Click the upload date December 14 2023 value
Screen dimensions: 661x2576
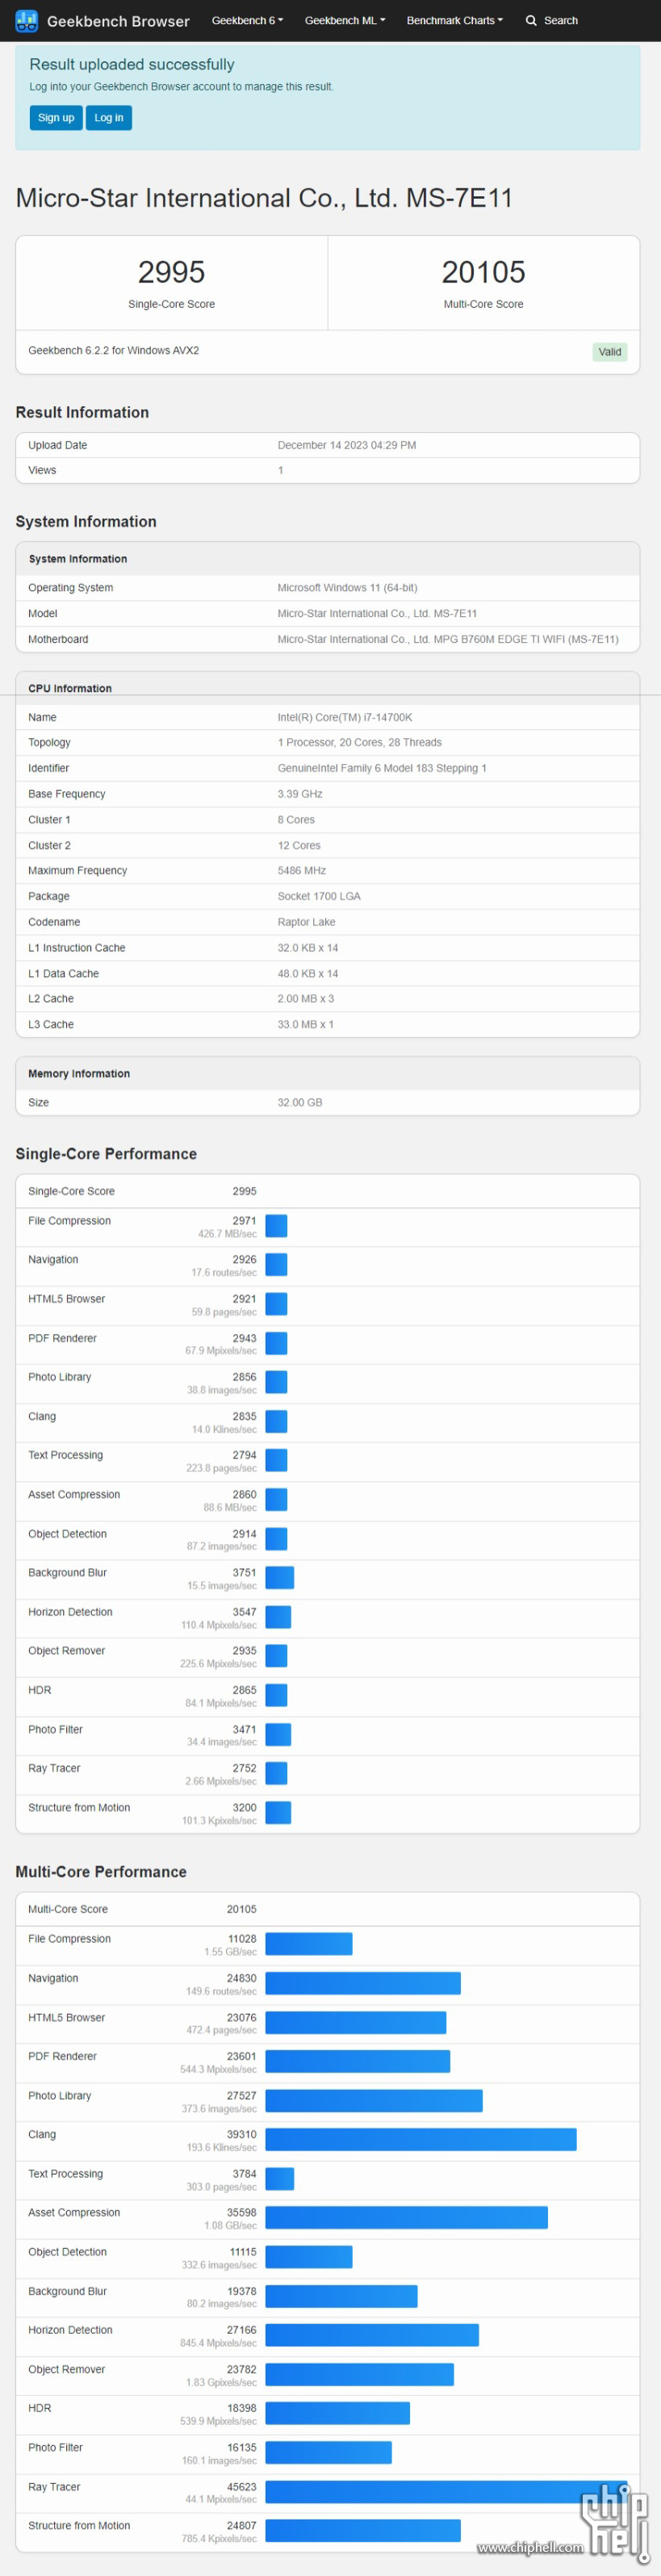coord(347,445)
